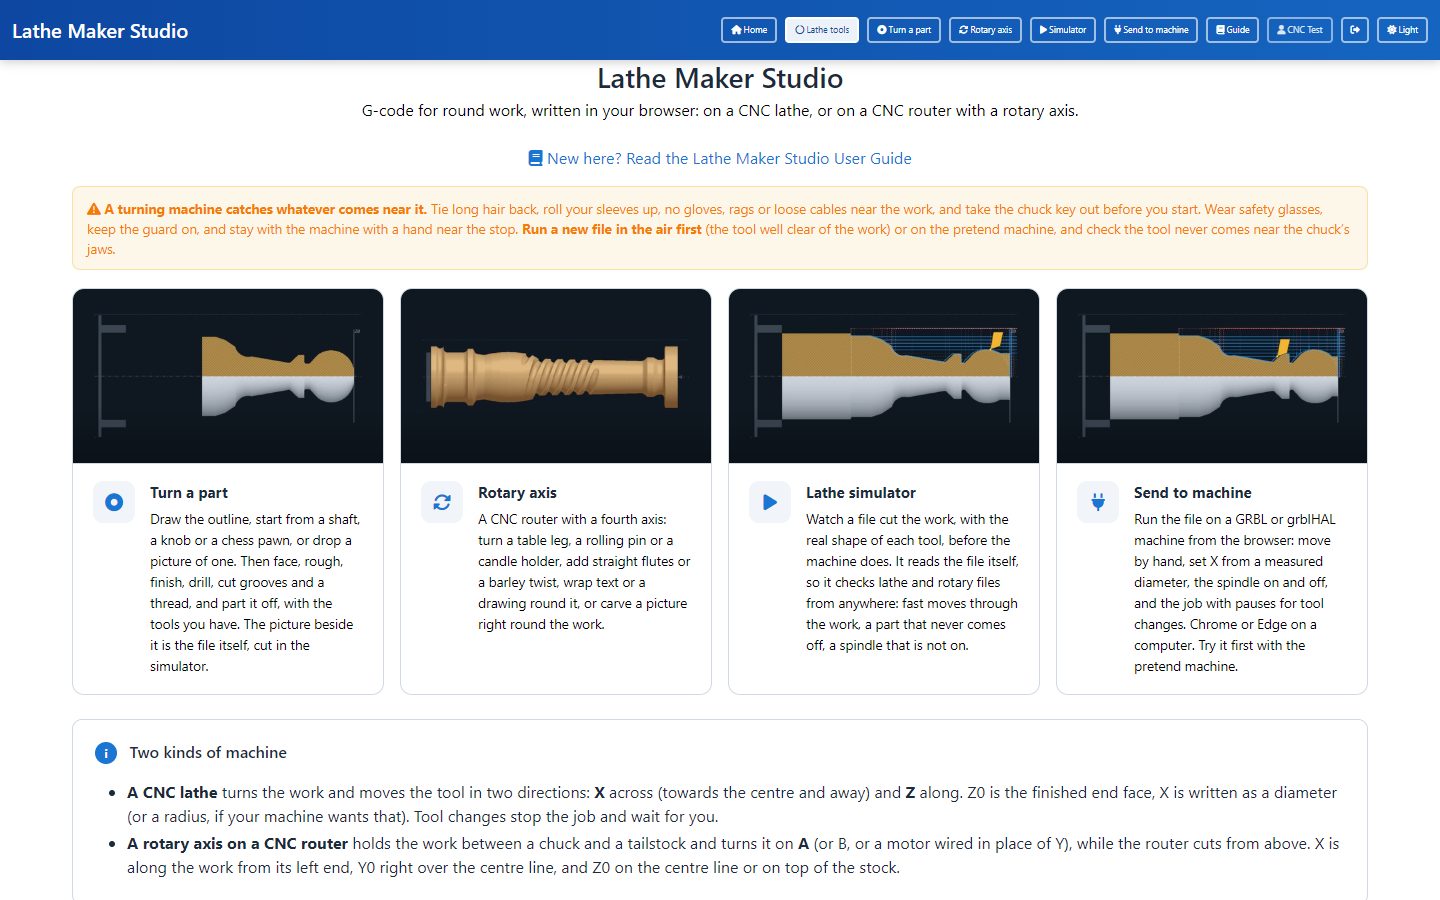Click the Two kinds of machine heading

click(x=208, y=753)
